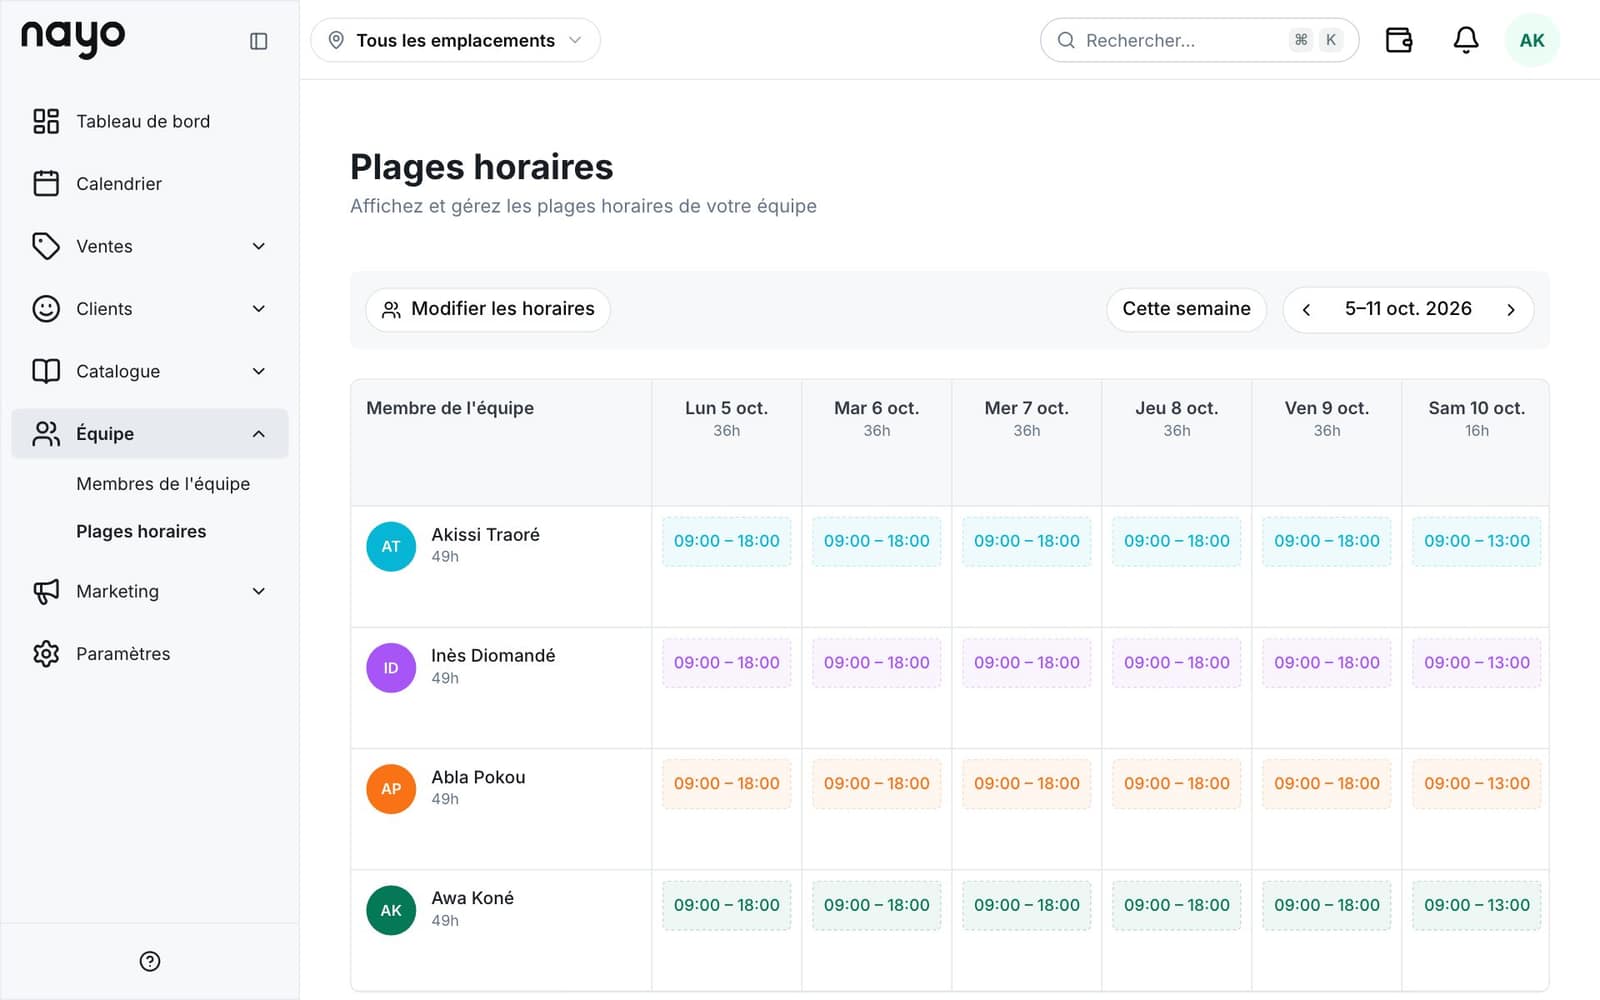Open the AK profile avatar in header
Viewport: 1600px width, 1000px height.
point(1531,40)
